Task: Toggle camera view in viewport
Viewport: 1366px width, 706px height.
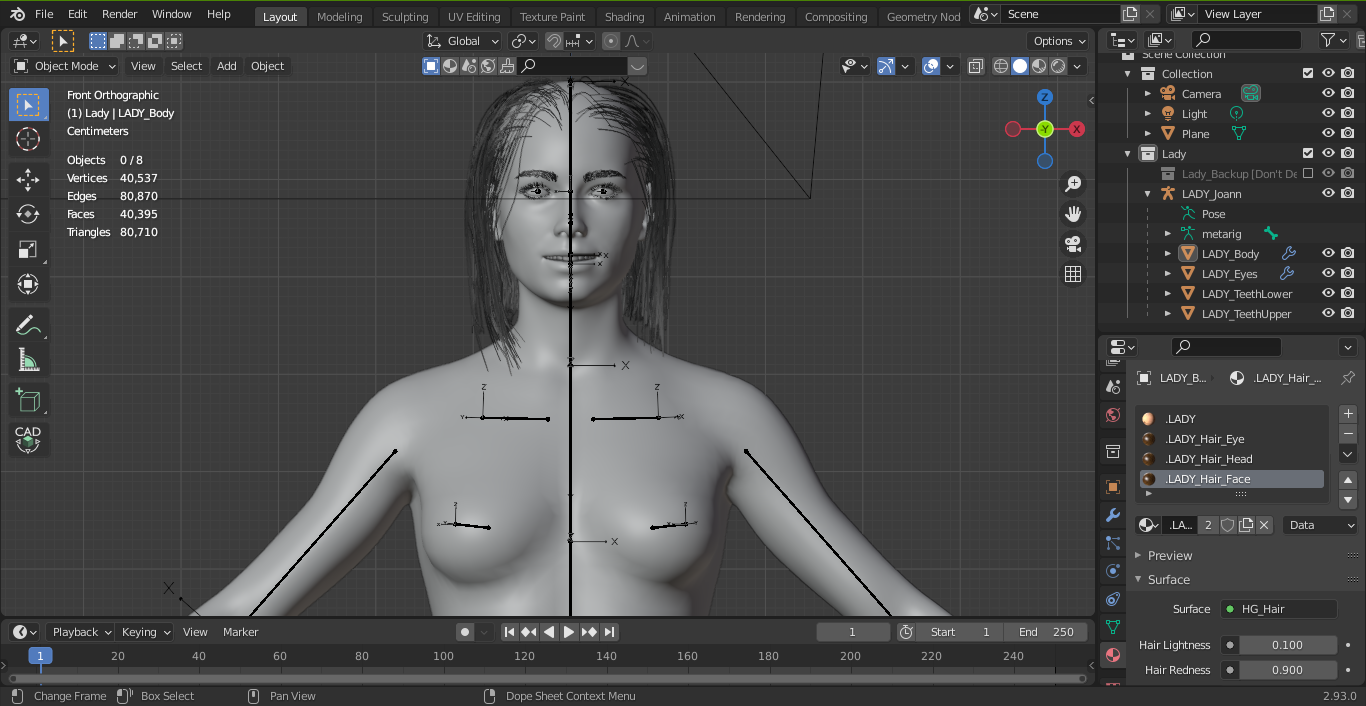Action: (1073, 244)
